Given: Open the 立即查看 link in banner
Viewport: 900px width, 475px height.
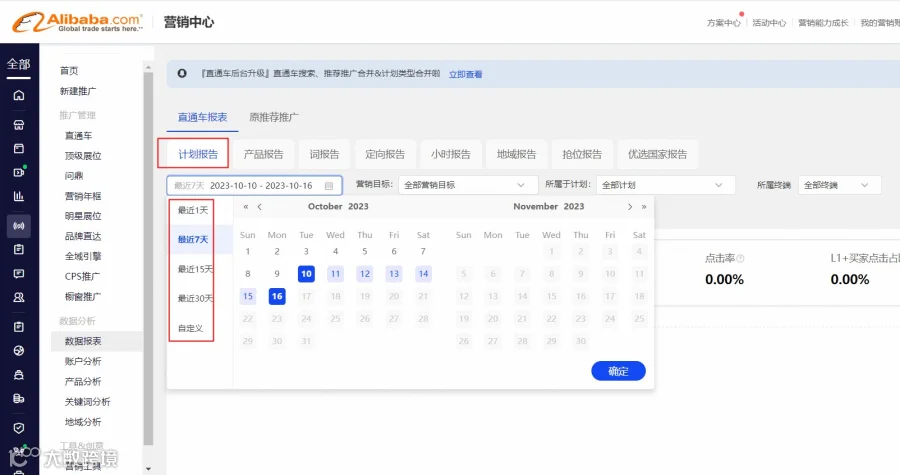Looking at the screenshot, I should coord(465,74).
